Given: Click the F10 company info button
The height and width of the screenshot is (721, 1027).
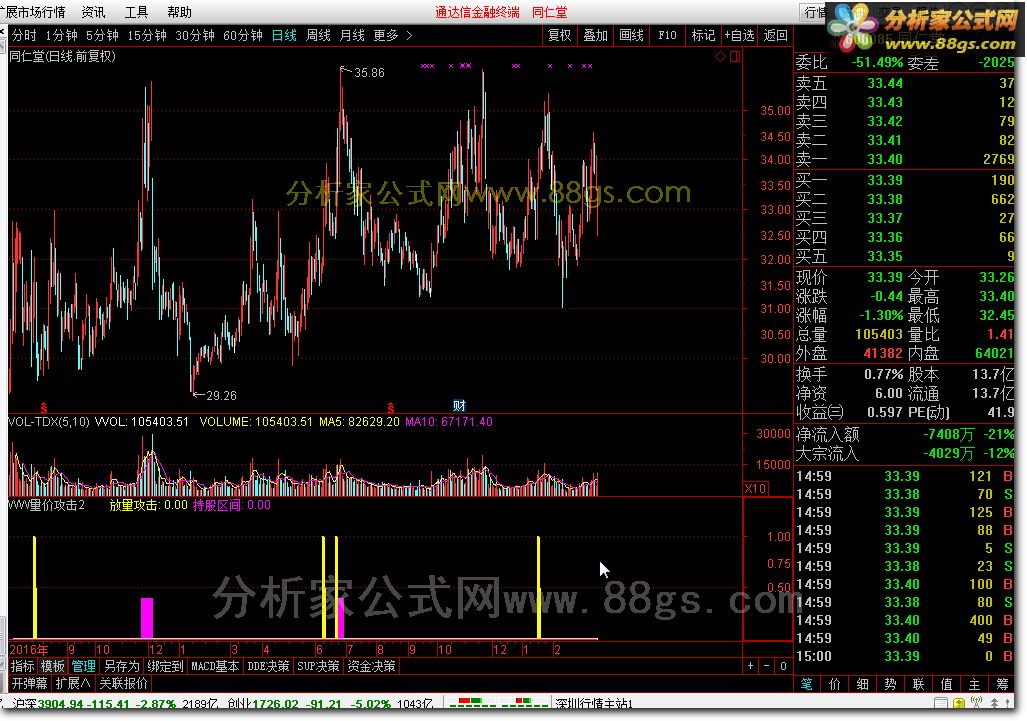Looking at the screenshot, I should 667,35.
